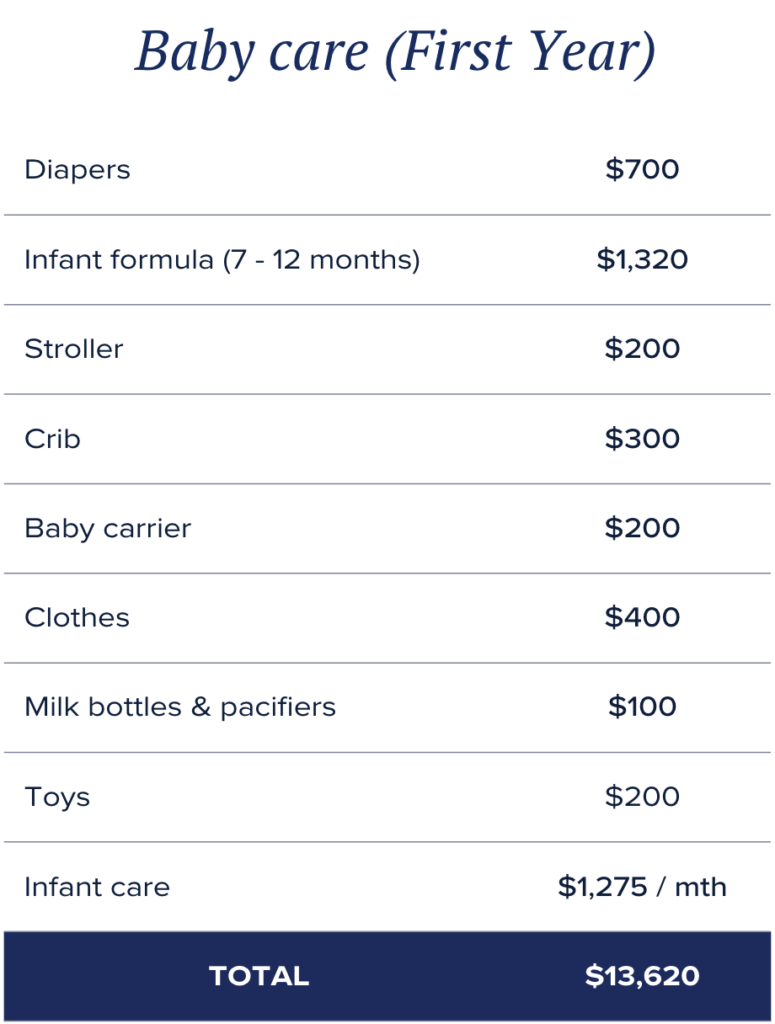Click the $400 clothes amount
The height and width of the screenshot is (1024, 775).
pos(642,617)
